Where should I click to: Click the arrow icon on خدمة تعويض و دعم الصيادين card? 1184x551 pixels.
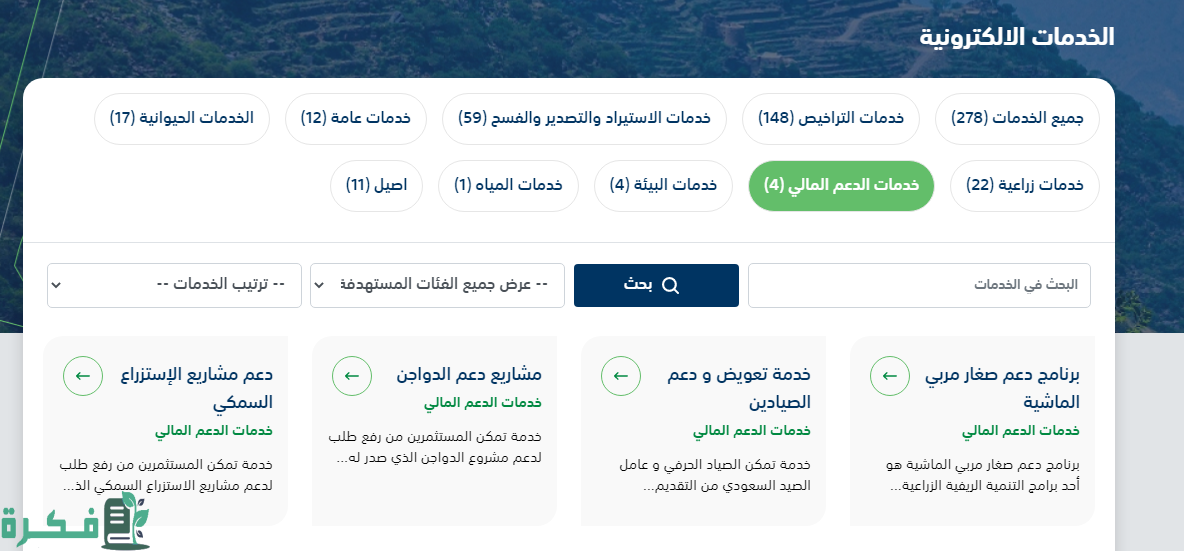(621, 376)
